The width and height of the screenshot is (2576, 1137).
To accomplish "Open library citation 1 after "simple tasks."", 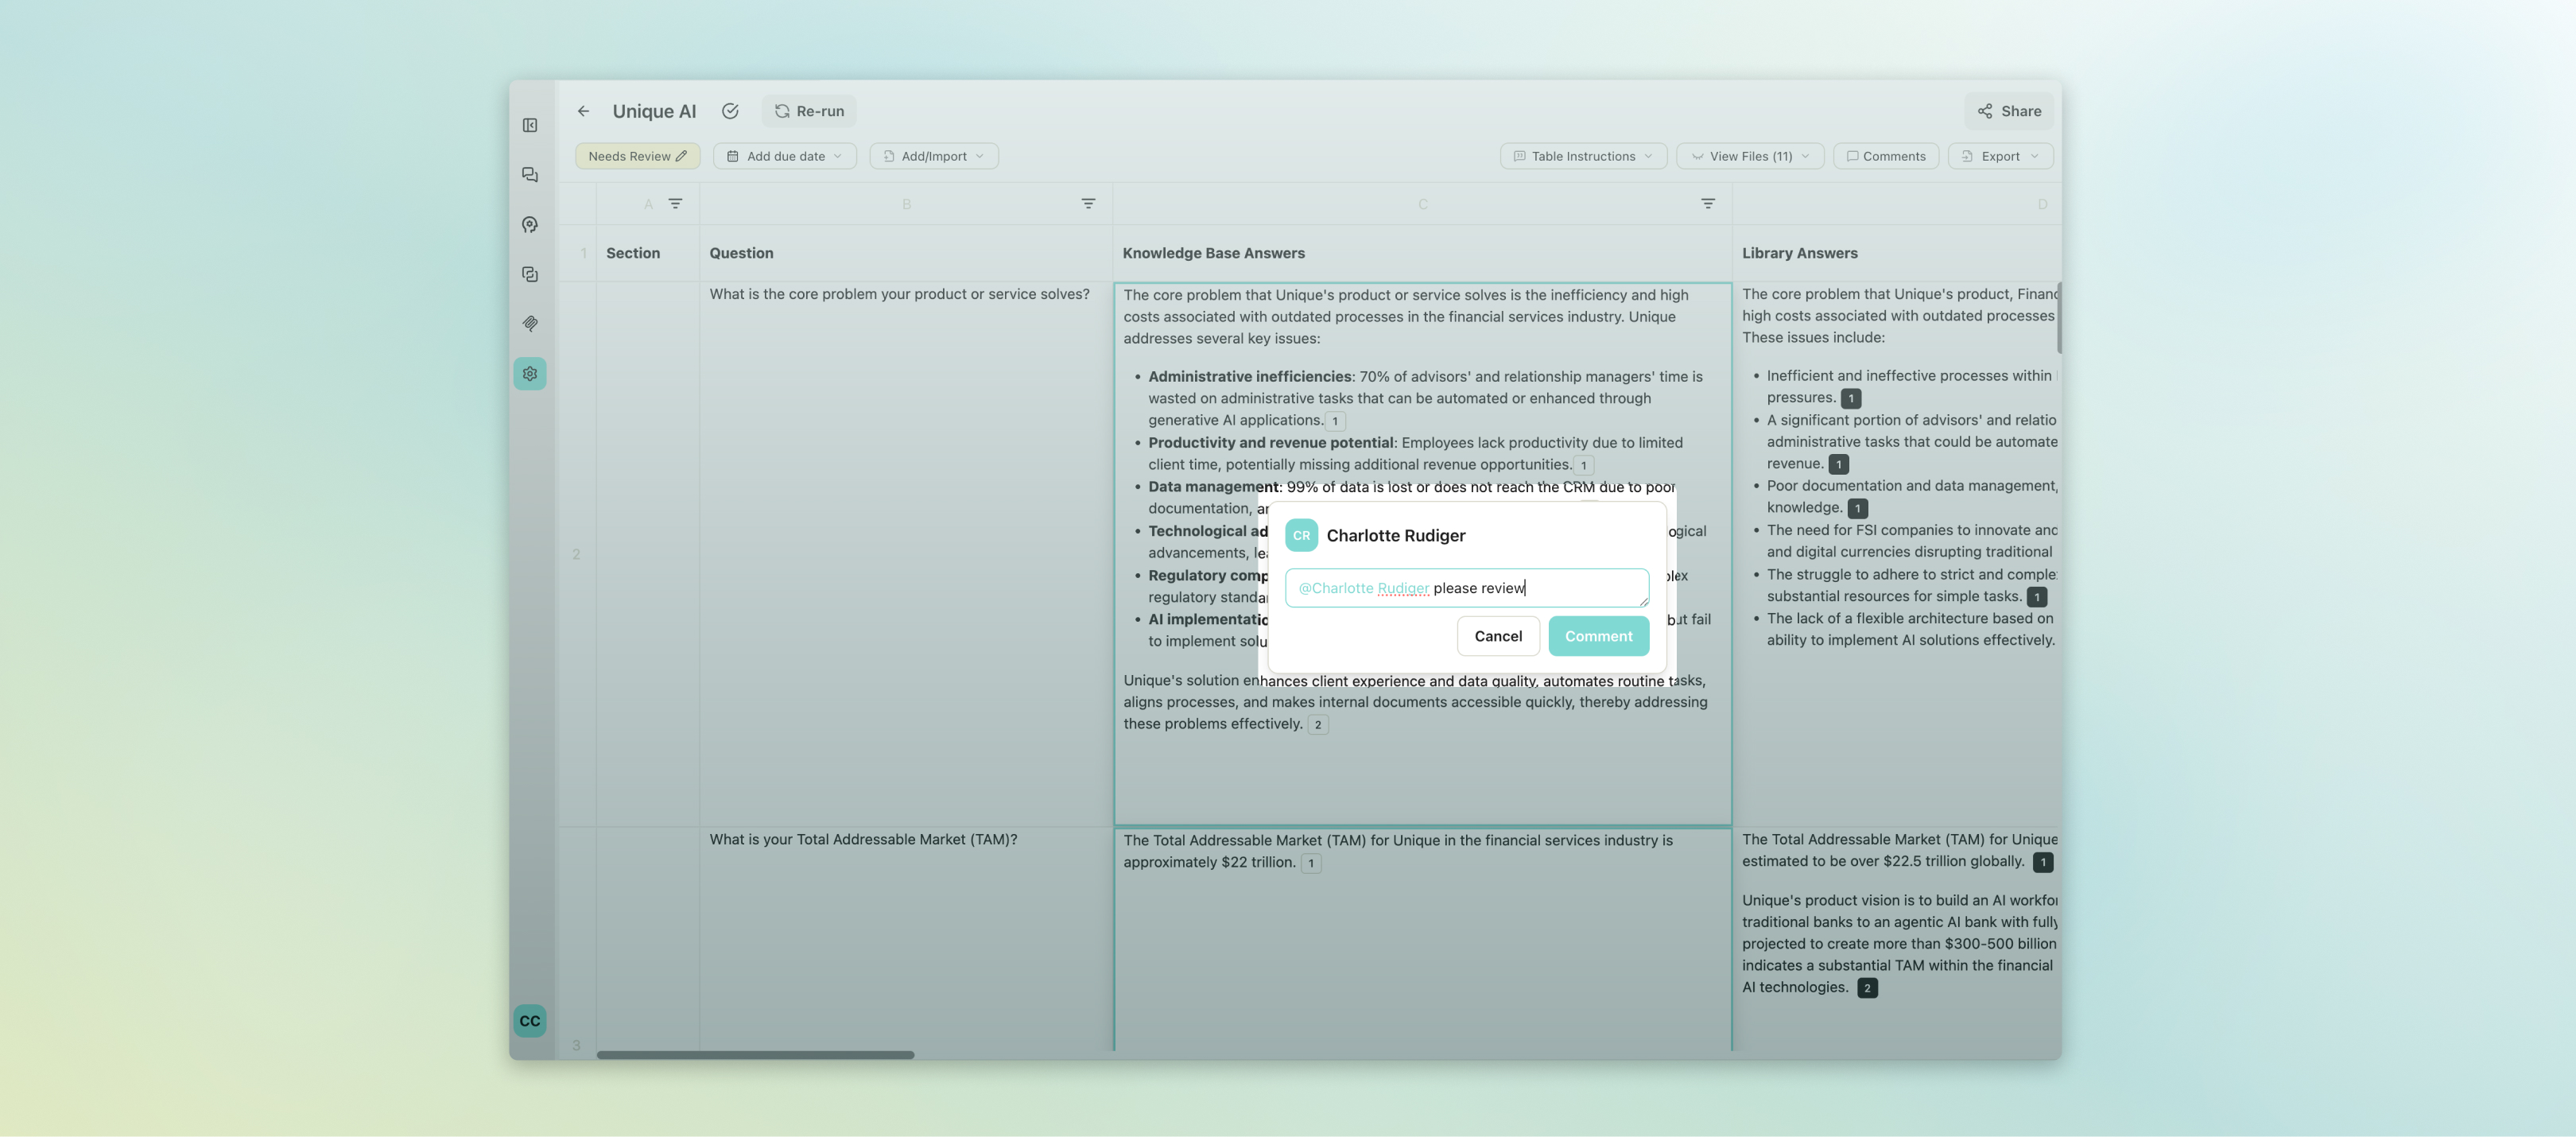I will coord(2037,597).
